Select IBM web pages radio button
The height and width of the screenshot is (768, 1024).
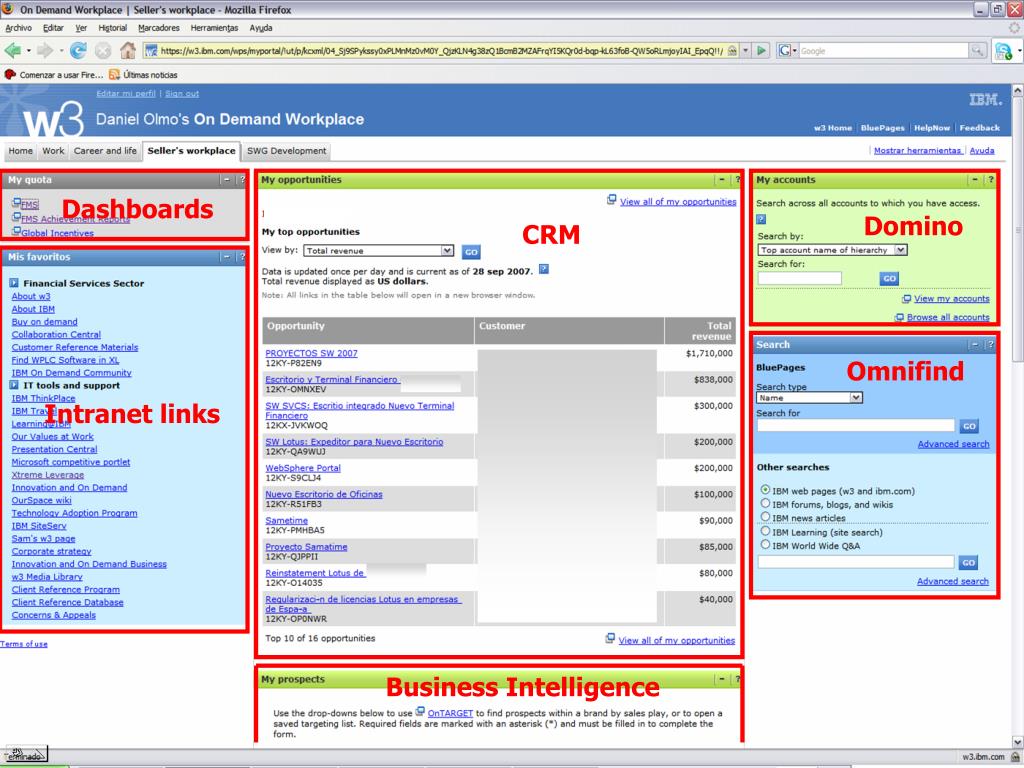765,489
